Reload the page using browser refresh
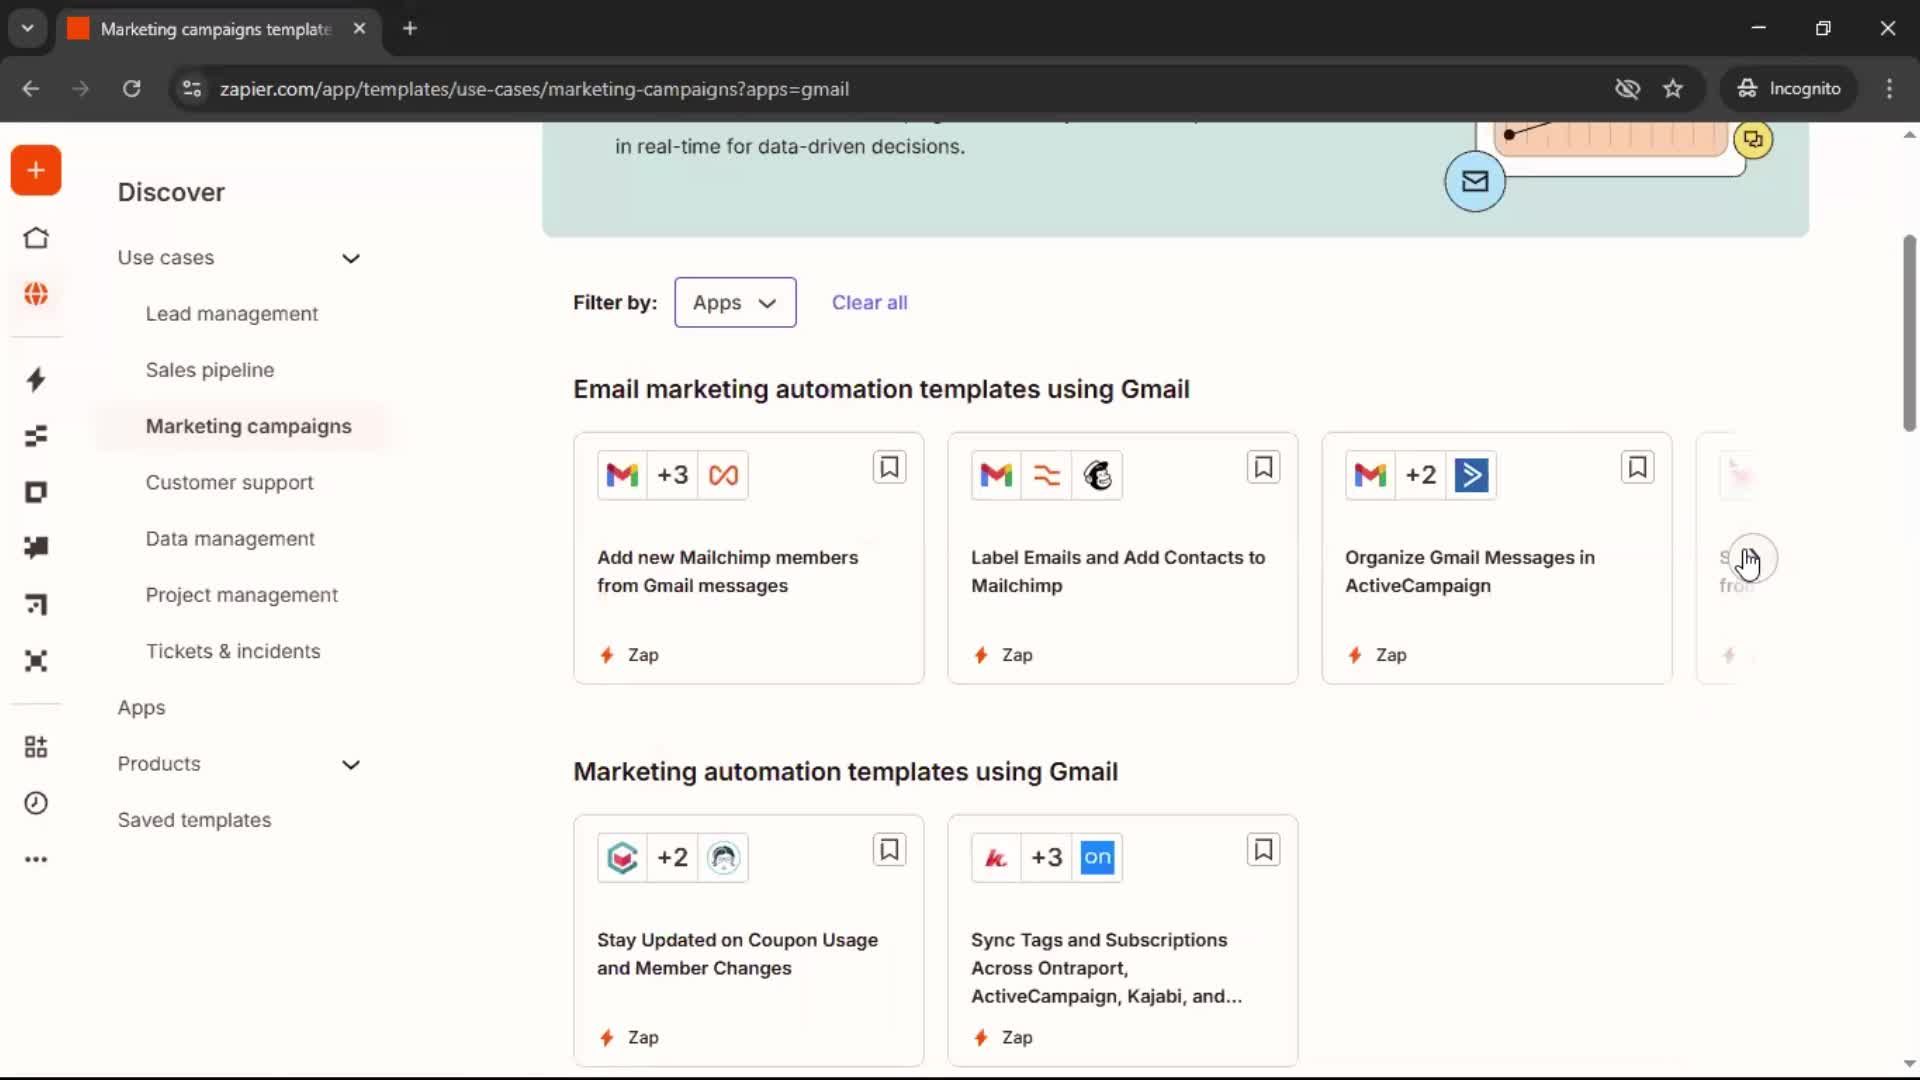Viewport: 1920px width, 1080px height. tap(131, 89)
